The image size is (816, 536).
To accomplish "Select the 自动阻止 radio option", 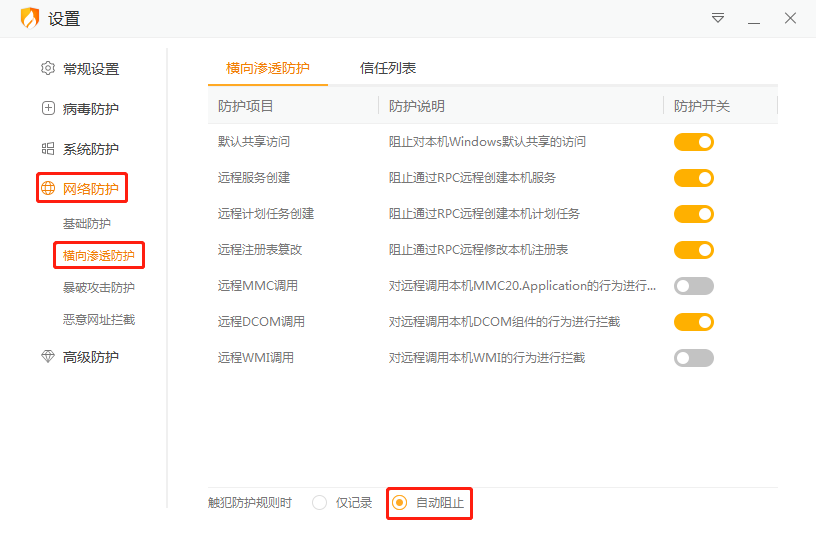I will pos(400,503).
